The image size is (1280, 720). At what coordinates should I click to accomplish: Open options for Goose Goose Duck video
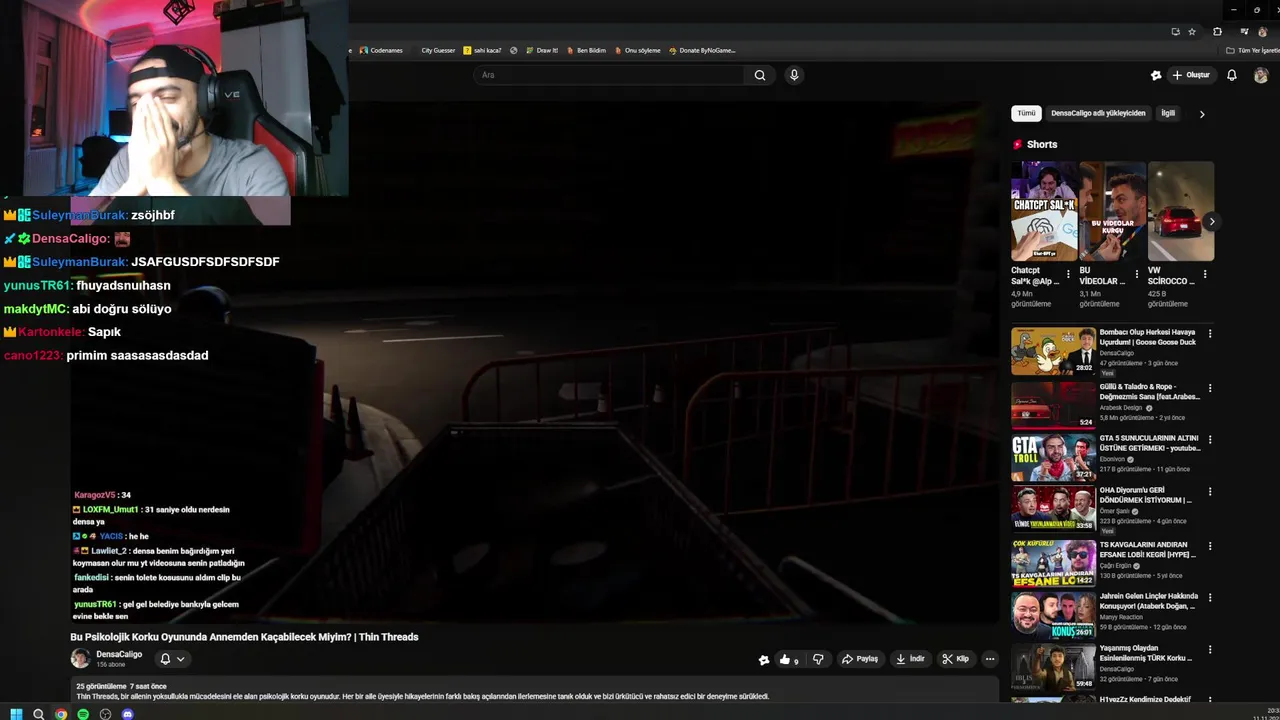pos(1210,334)
